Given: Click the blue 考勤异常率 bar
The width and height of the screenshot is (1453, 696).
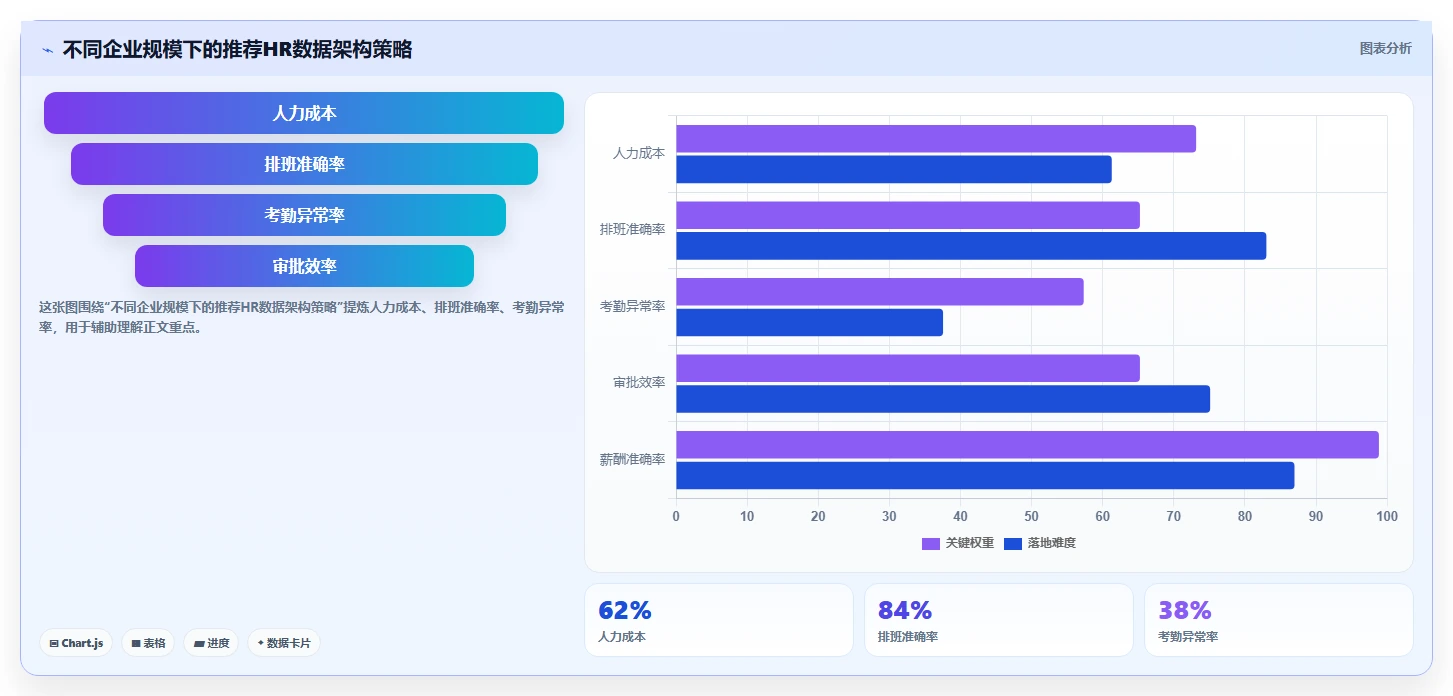Looking at the screenshot, I should [x=810, y=322].
